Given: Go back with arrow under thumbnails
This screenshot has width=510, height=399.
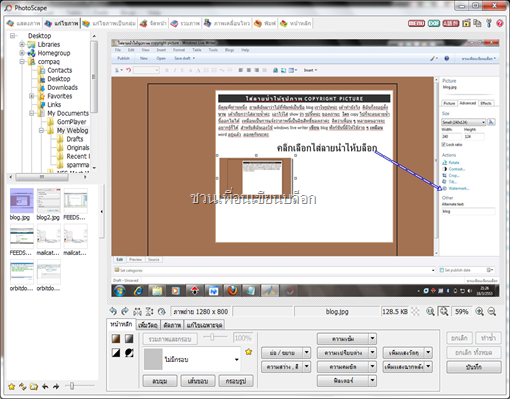Looking at the screenshot, I should 45,387.
